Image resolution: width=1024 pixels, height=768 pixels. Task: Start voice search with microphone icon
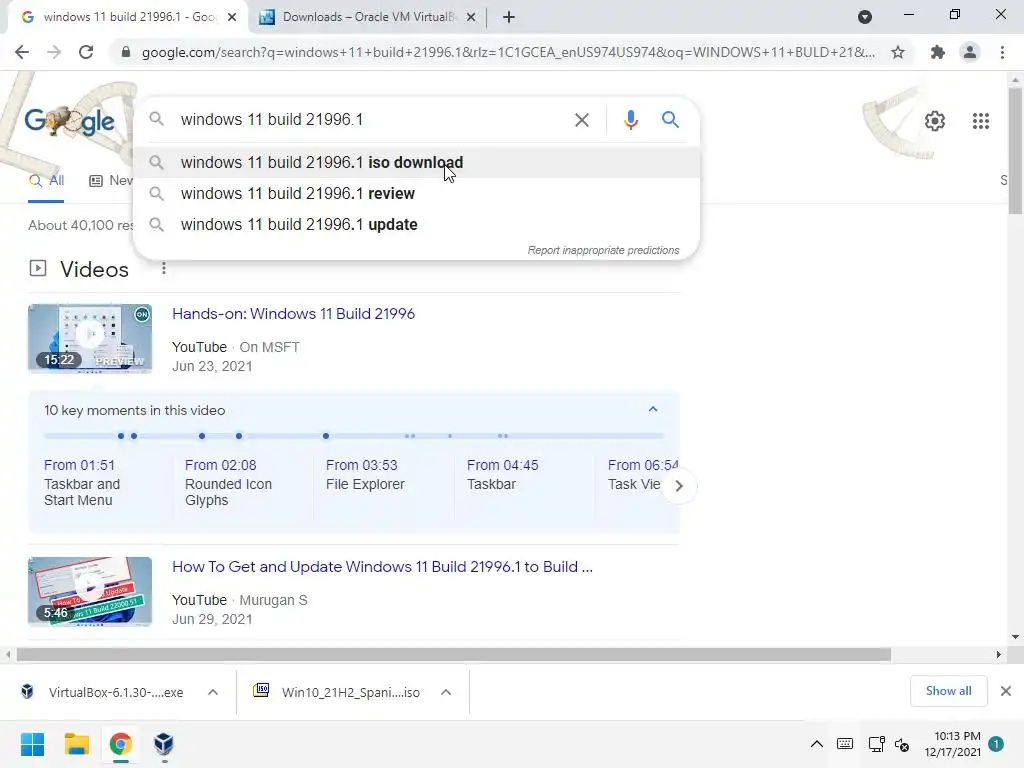pos(630,120)
